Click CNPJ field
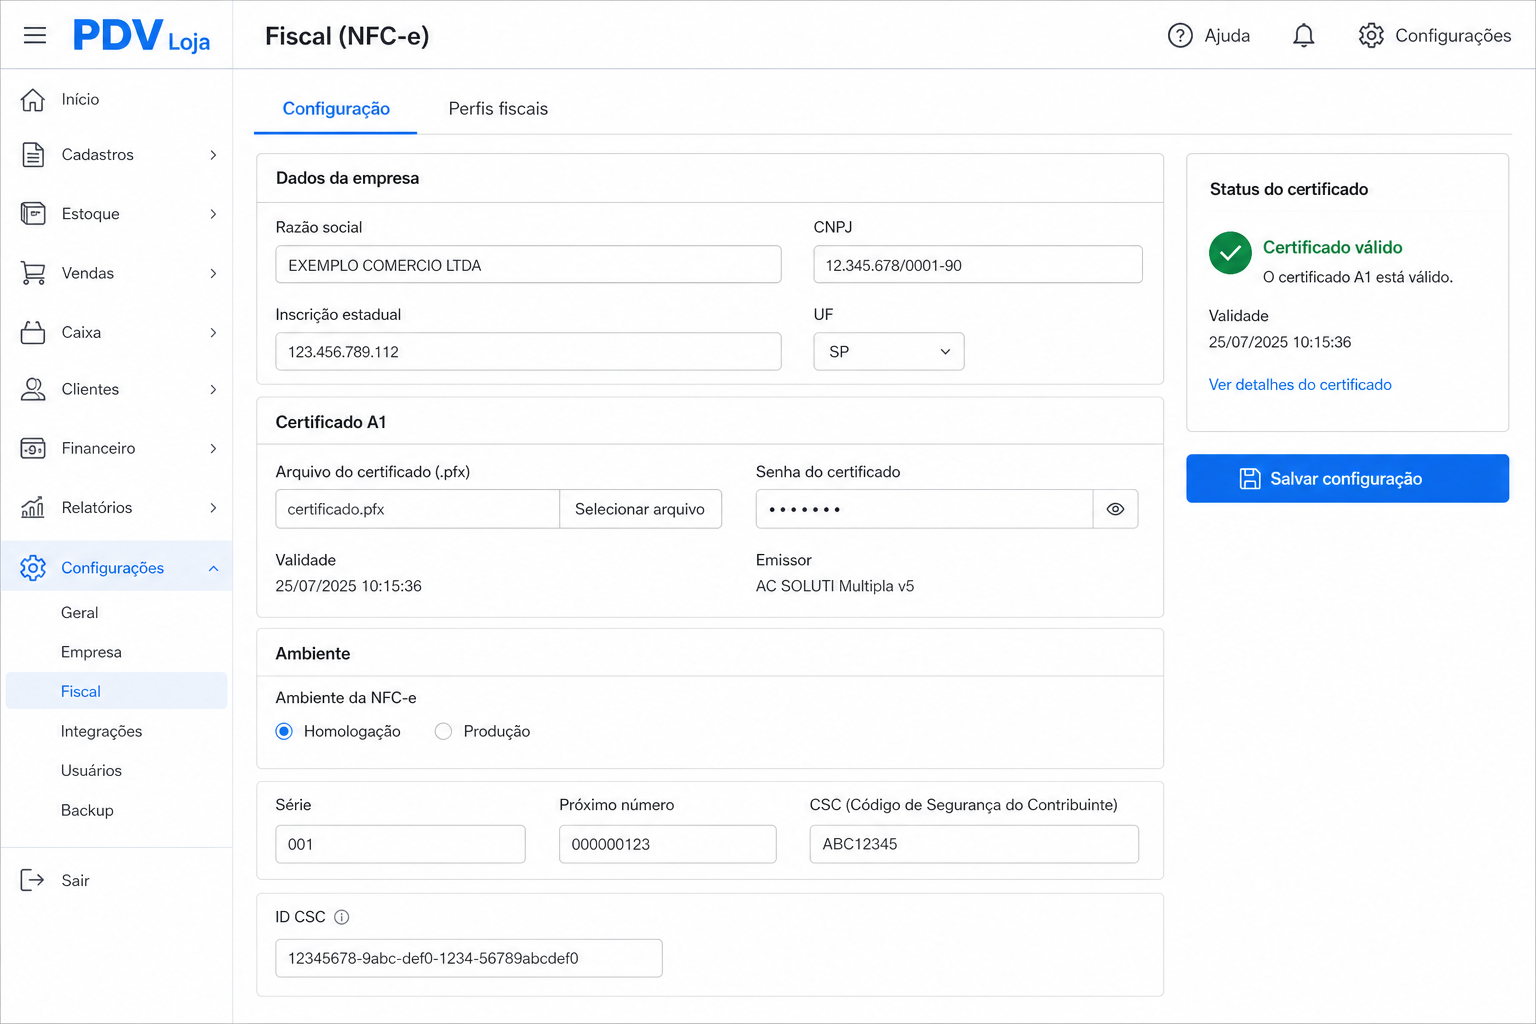The width and height of the screenshot is (1536, 1024). tap(978, 265)
